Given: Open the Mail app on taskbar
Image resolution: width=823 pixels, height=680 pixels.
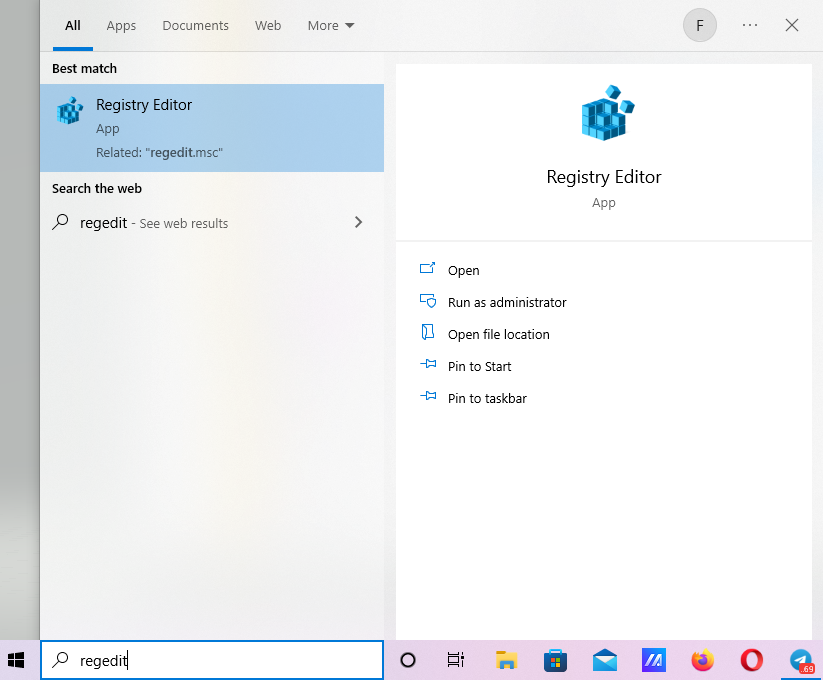Looking at the screenshot, I should click(604, 660).
